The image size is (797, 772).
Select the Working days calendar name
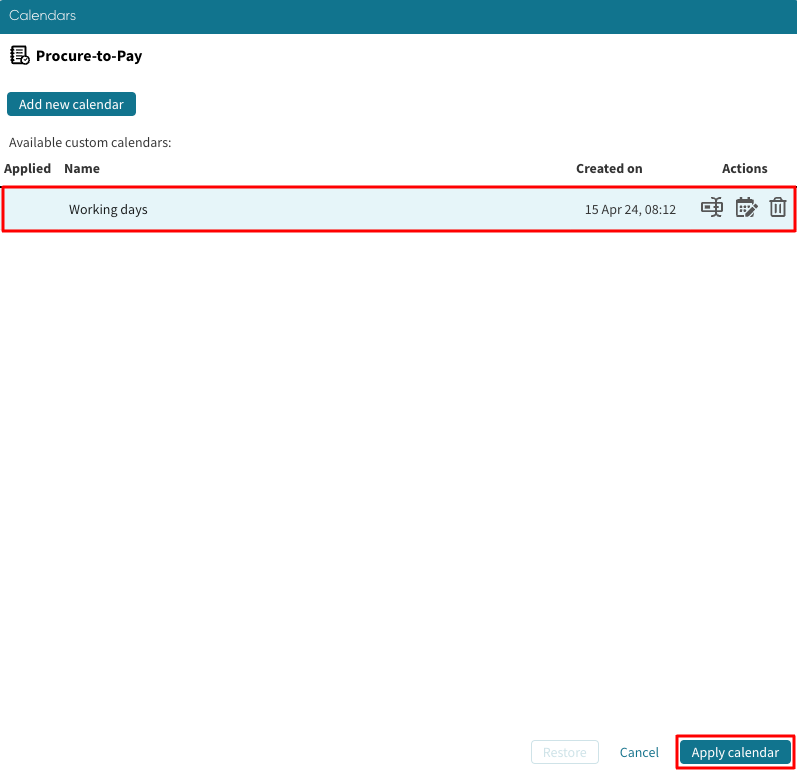108,209
